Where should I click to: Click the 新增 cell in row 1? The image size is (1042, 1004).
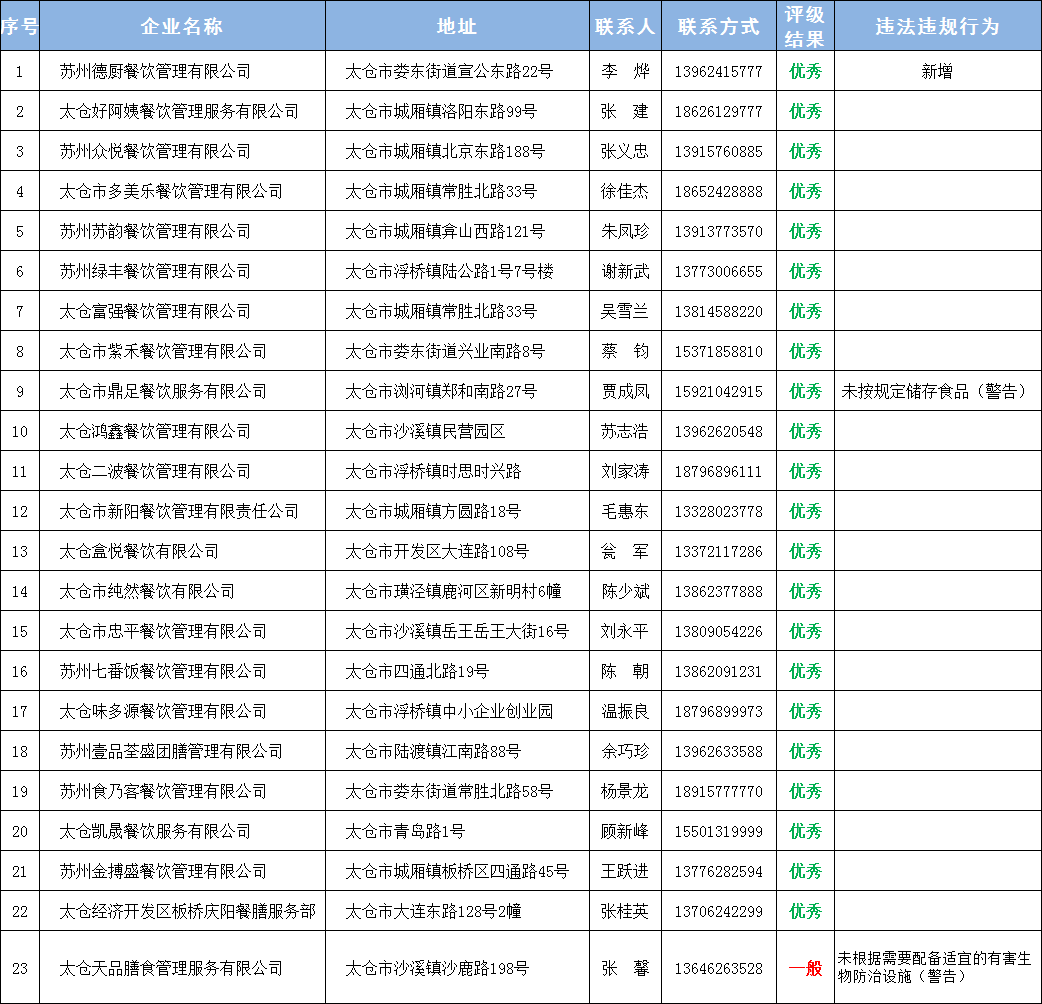[937, 71]
